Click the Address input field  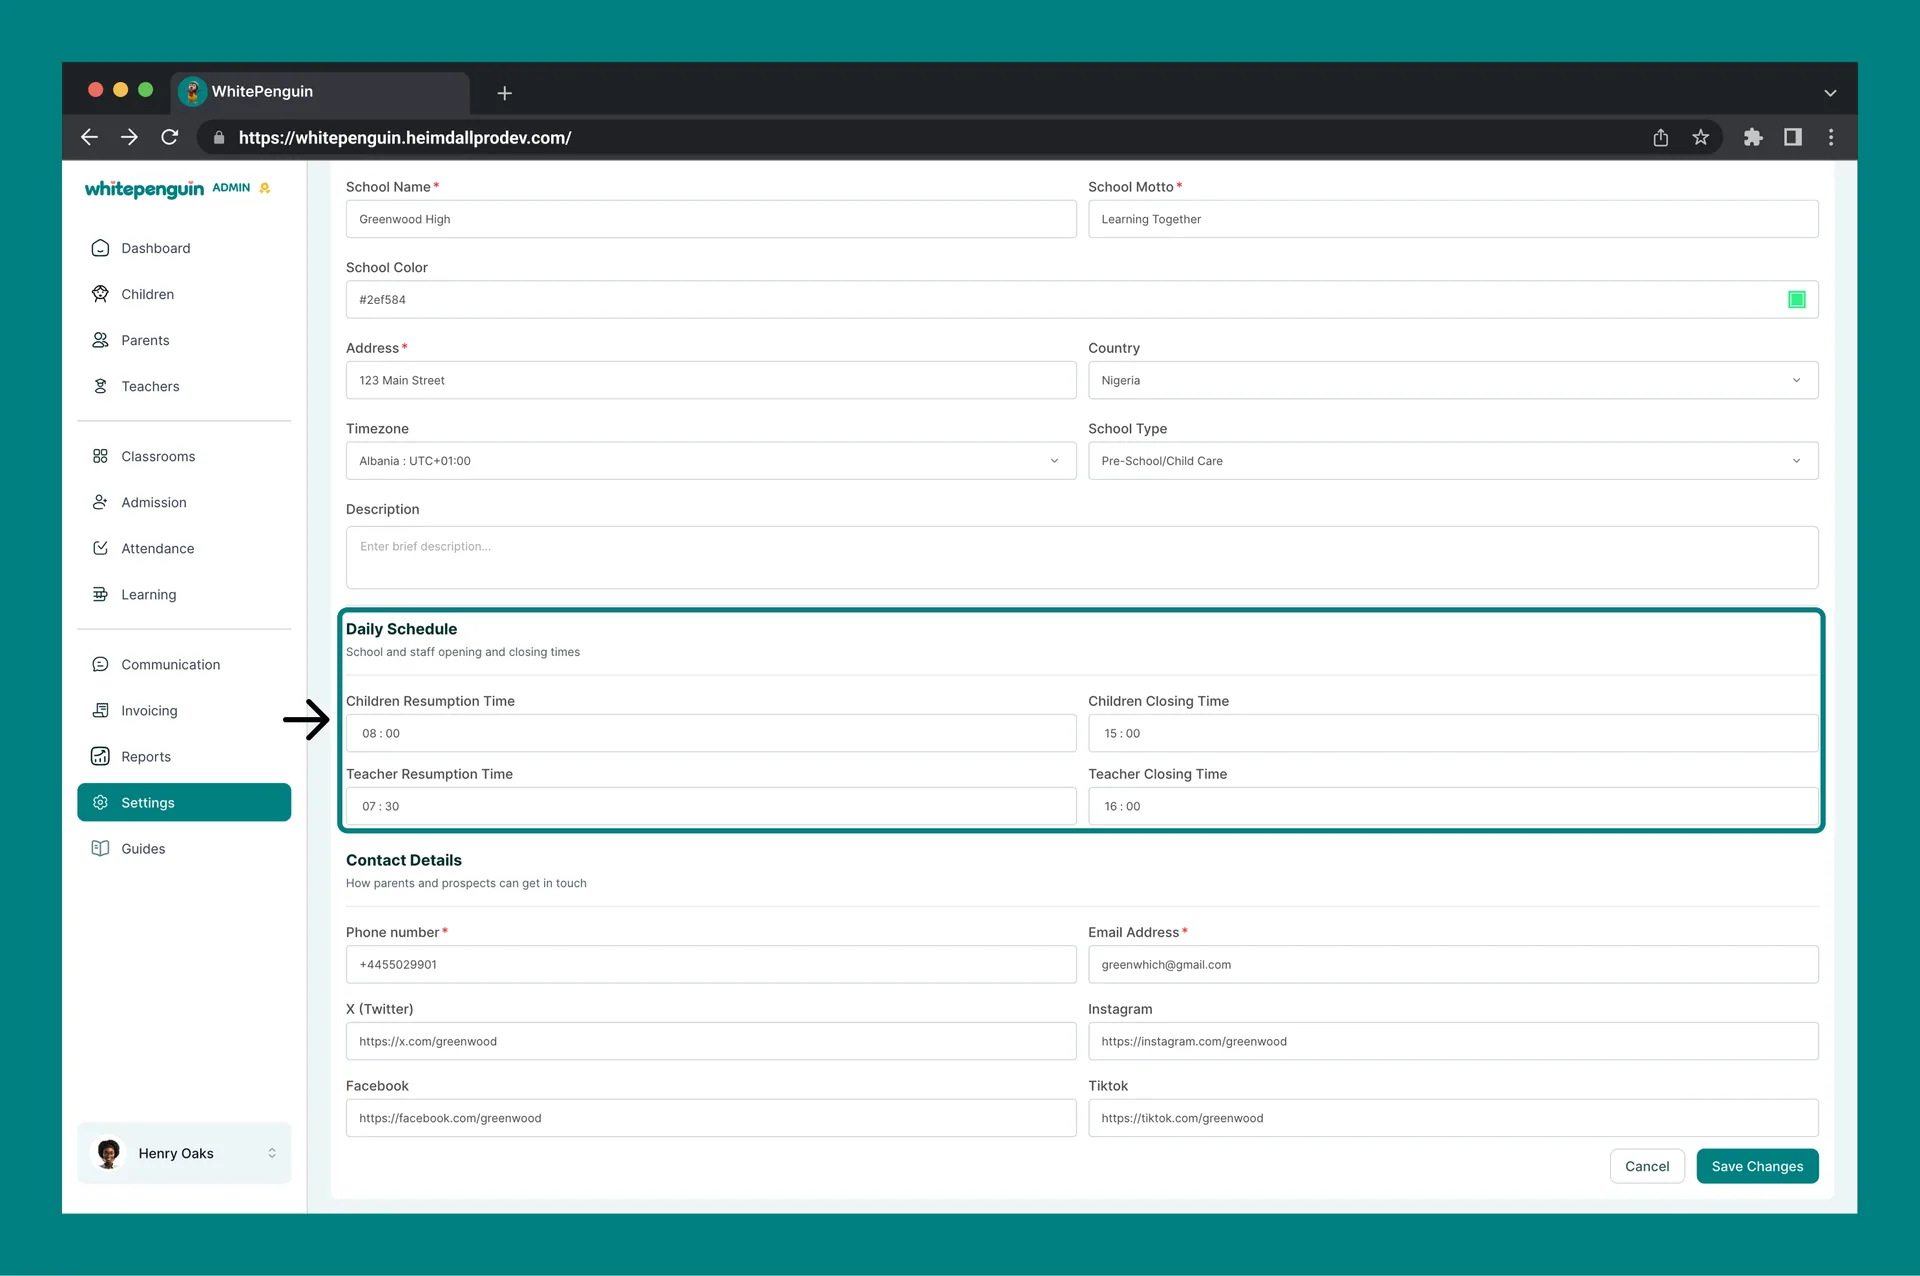pos(711,380)
